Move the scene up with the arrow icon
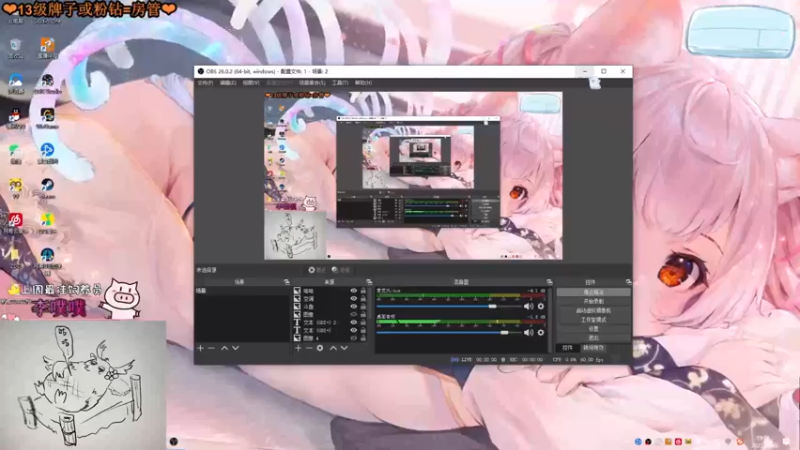 [224, 348]
